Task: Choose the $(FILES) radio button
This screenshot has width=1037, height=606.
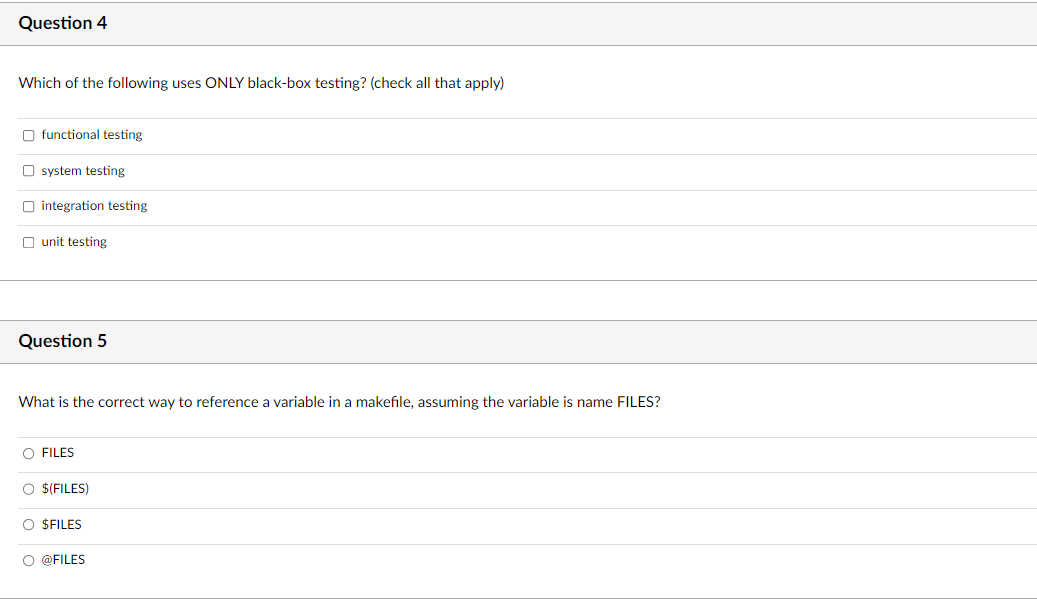Action: (29, 489)
